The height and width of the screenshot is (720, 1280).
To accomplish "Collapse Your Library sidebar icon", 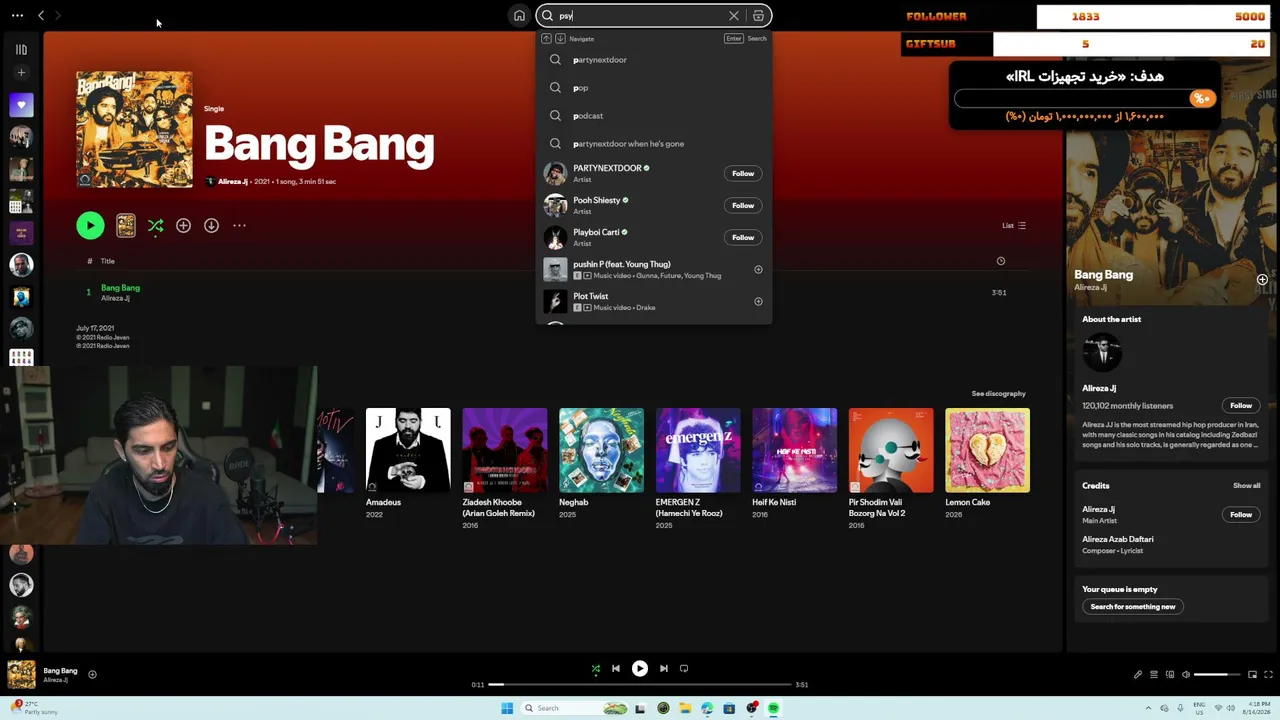I will coord(21,49).
